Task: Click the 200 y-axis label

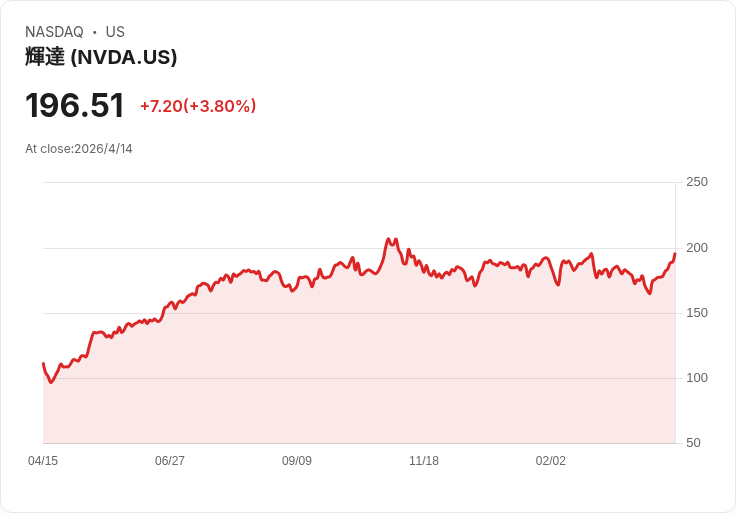Action: point(697,248)
